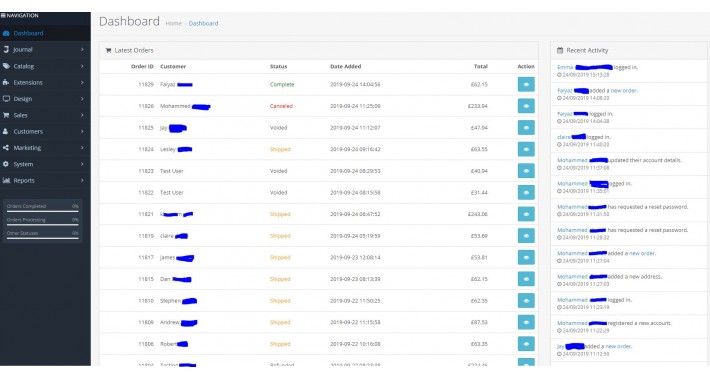This screenshot has width=710, height=380.
Task: View Test User order 11823 eye button
Action: pos(526,171)
